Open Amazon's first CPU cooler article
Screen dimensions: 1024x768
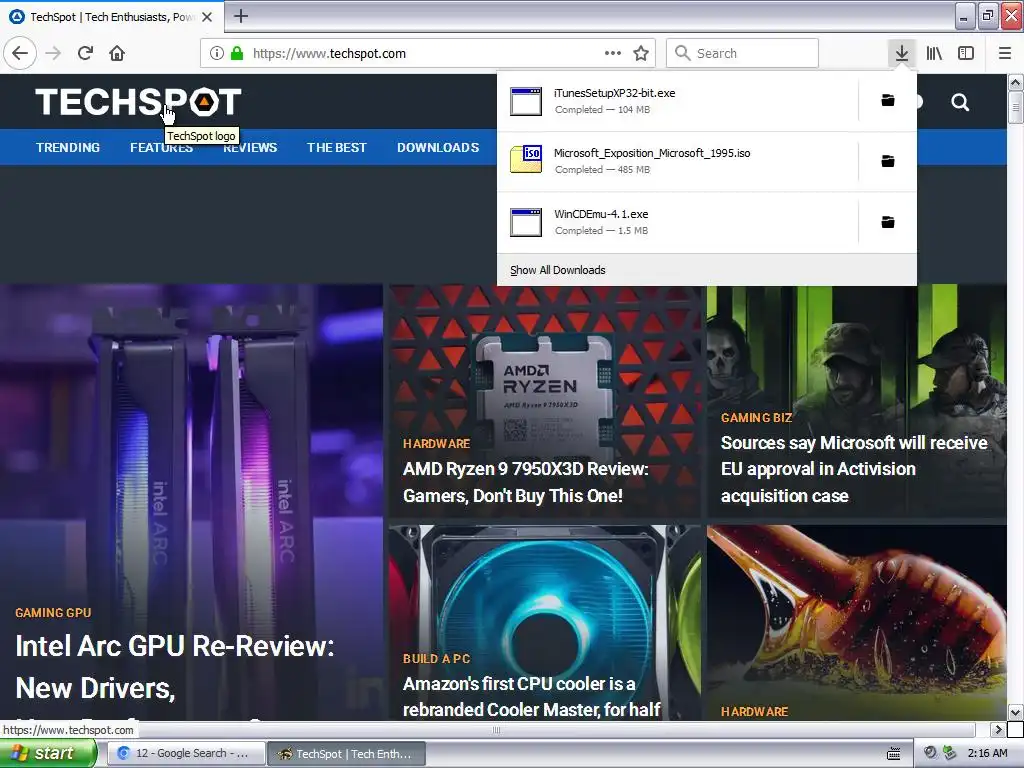(531, 697)
